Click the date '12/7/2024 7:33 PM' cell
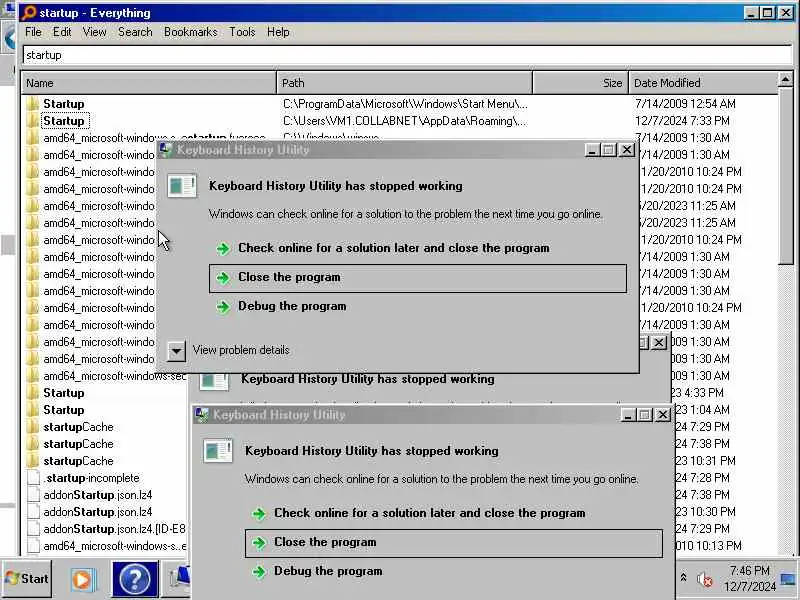This screenshot has width=800, height=600. point(682,121)
